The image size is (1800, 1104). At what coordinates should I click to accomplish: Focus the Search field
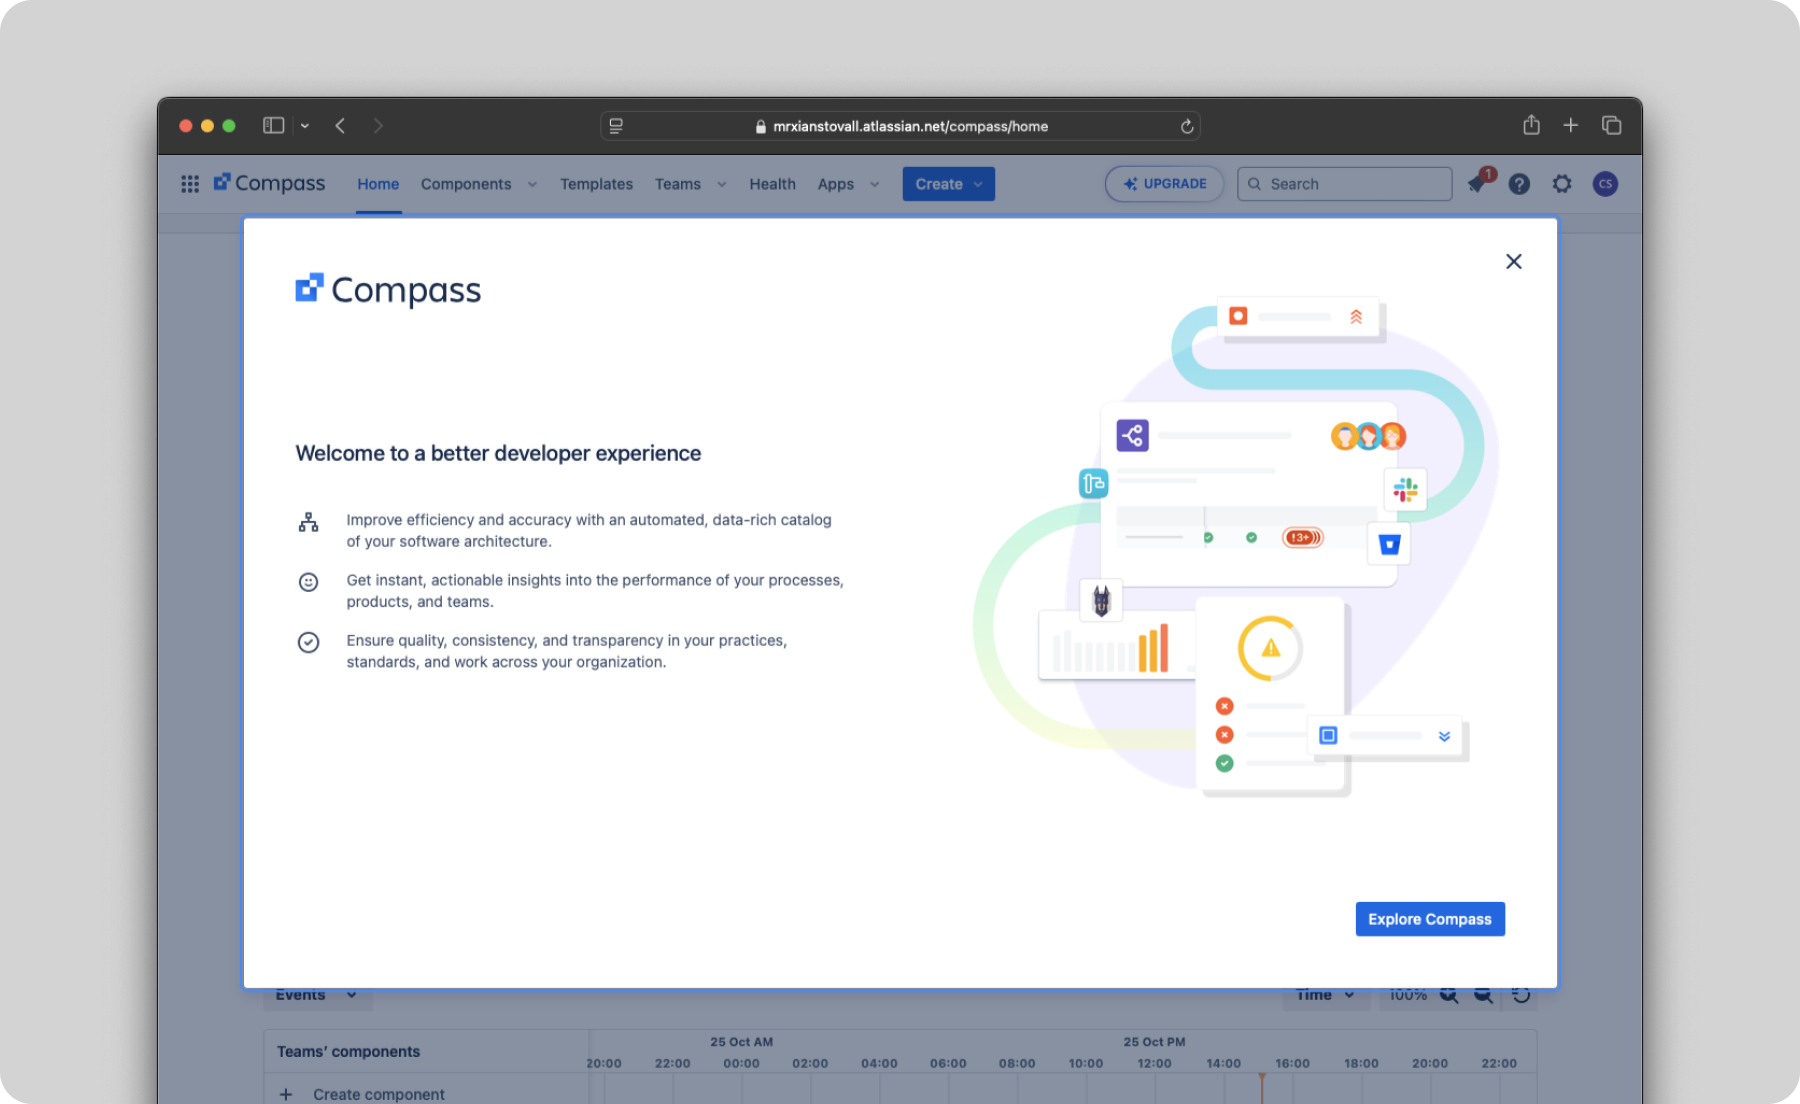pyautogui.click(x=1344, y=184)
